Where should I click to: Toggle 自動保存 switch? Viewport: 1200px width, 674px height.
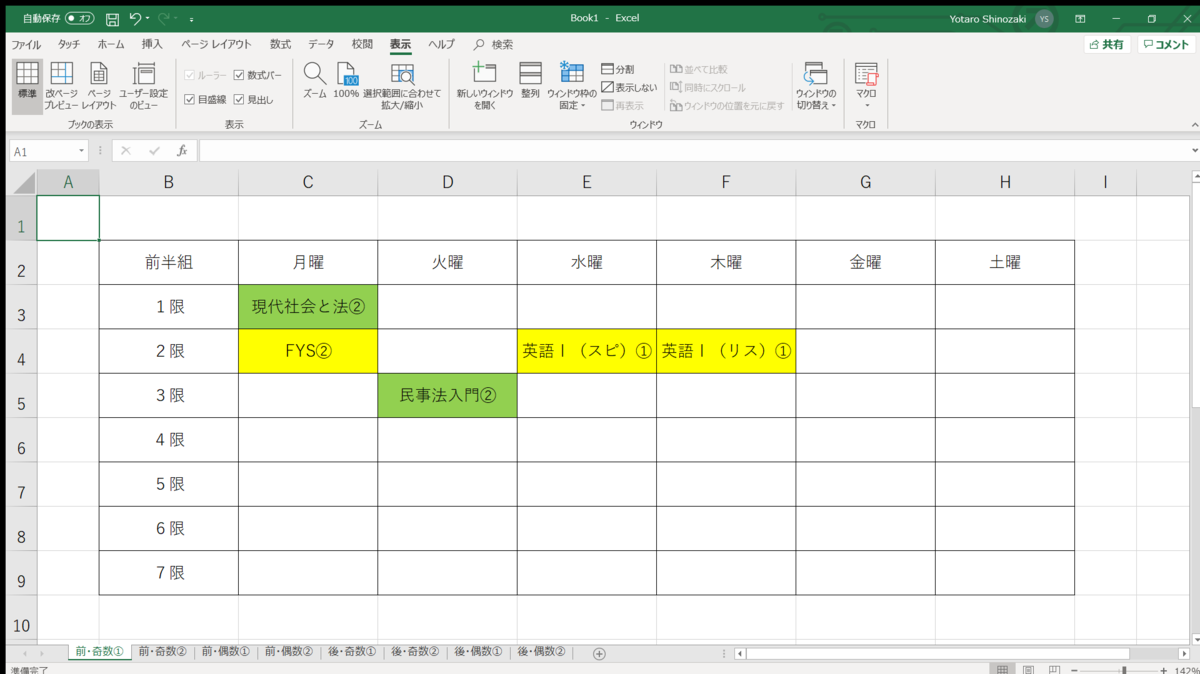tap(80, 18)
